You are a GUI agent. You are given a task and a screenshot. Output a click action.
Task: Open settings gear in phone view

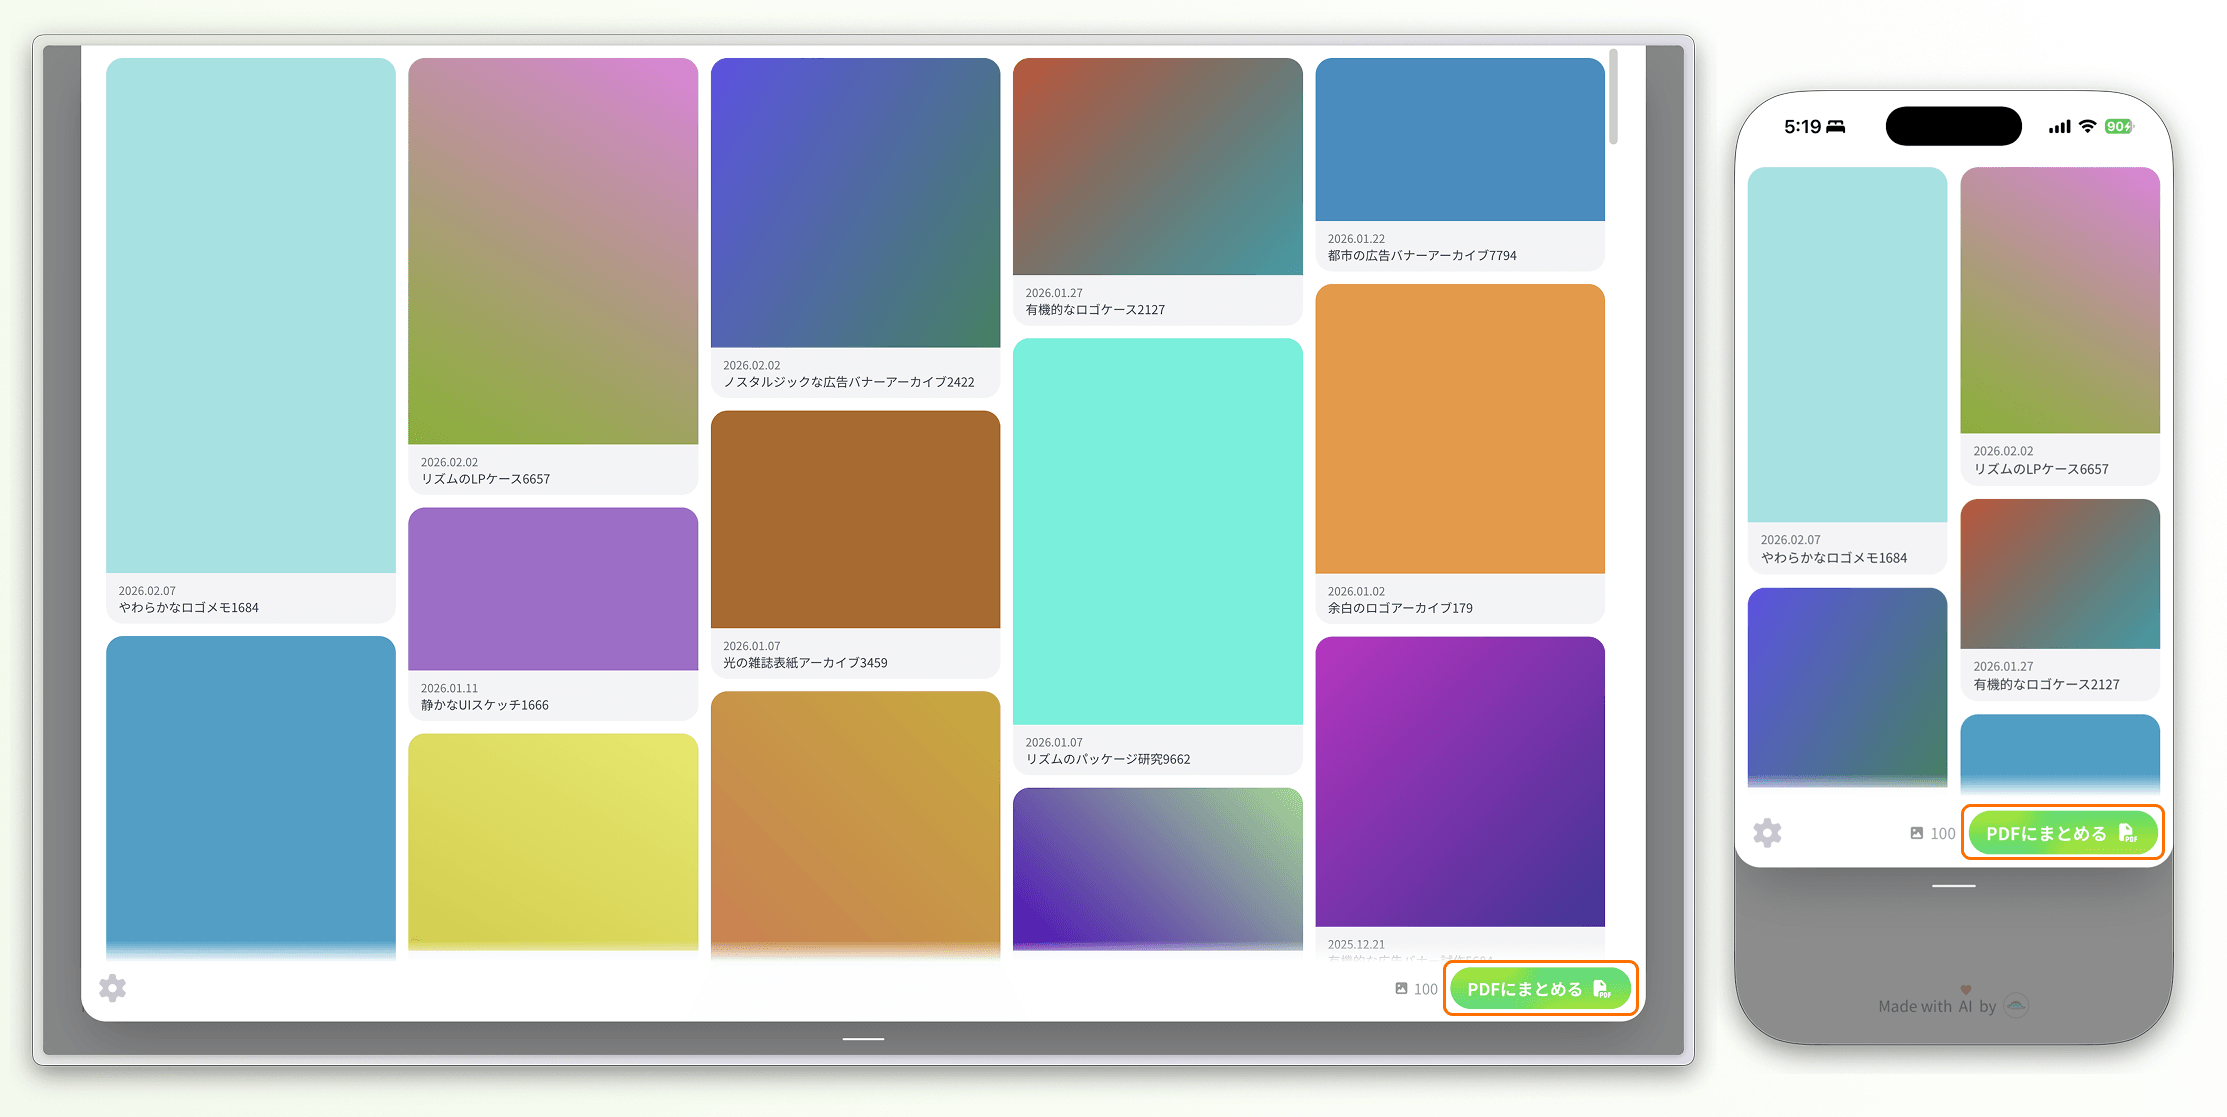click(x=1767, y=833)
